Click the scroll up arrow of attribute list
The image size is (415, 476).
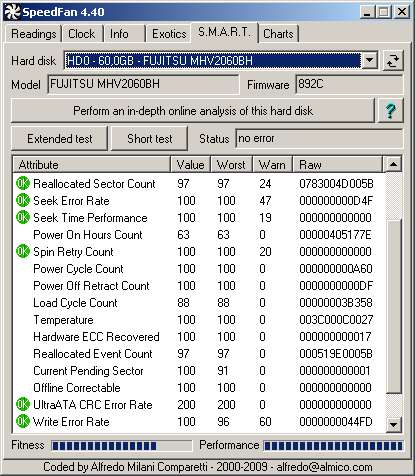point(393,164)
